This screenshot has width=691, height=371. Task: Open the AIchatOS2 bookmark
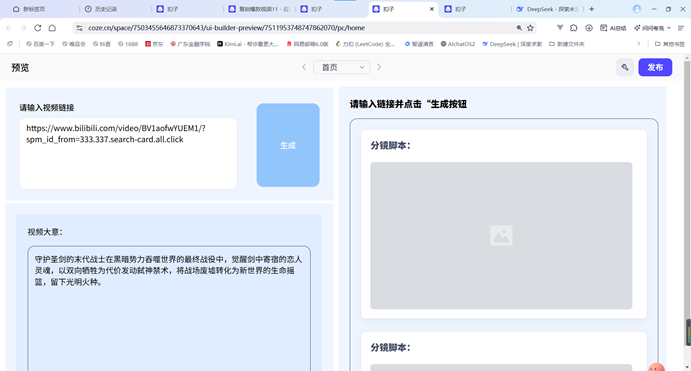458,44
